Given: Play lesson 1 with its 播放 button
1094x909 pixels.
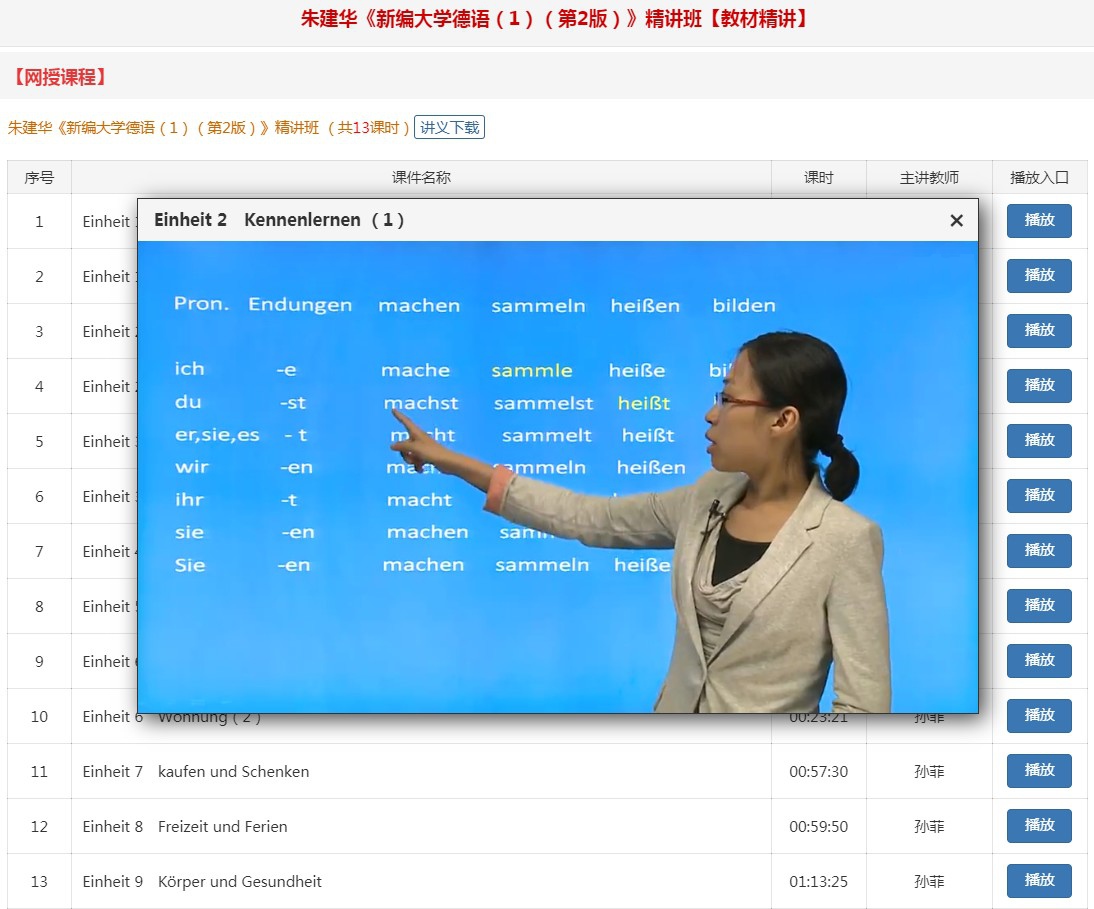Looking at the screenshot, I should click(x=1039, y=220).
